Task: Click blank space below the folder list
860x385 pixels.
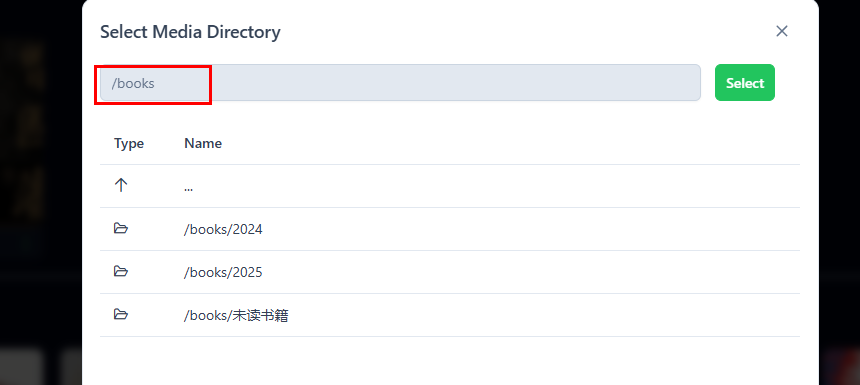Action: (450, 361)
